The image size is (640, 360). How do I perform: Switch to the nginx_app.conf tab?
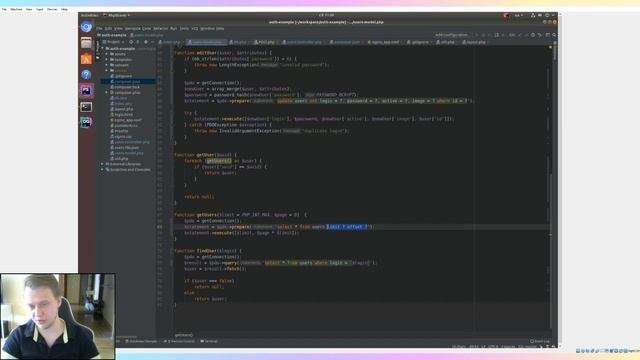tap(384, 42)
